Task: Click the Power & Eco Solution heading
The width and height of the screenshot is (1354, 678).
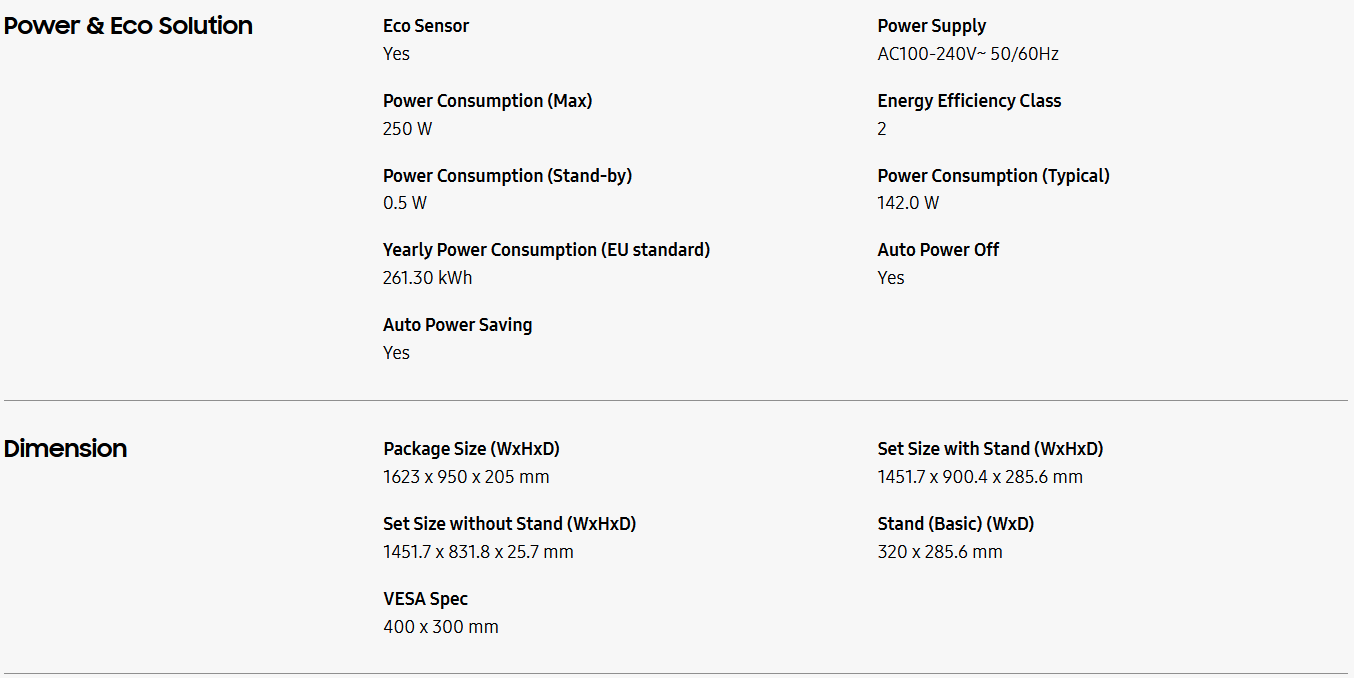Action: (128, 26)
